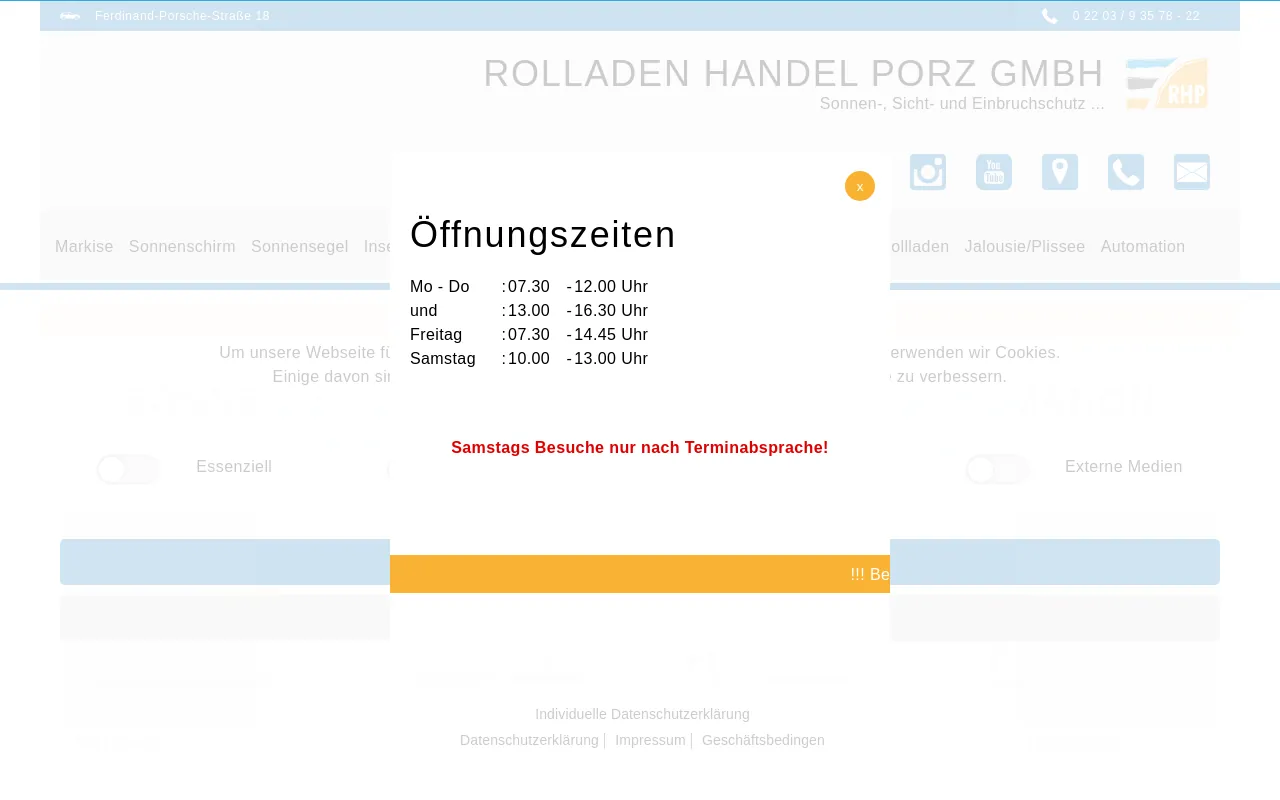Click the Mo - Do opening hours row
1280x800 pixels.
click(x=529, y=287)
